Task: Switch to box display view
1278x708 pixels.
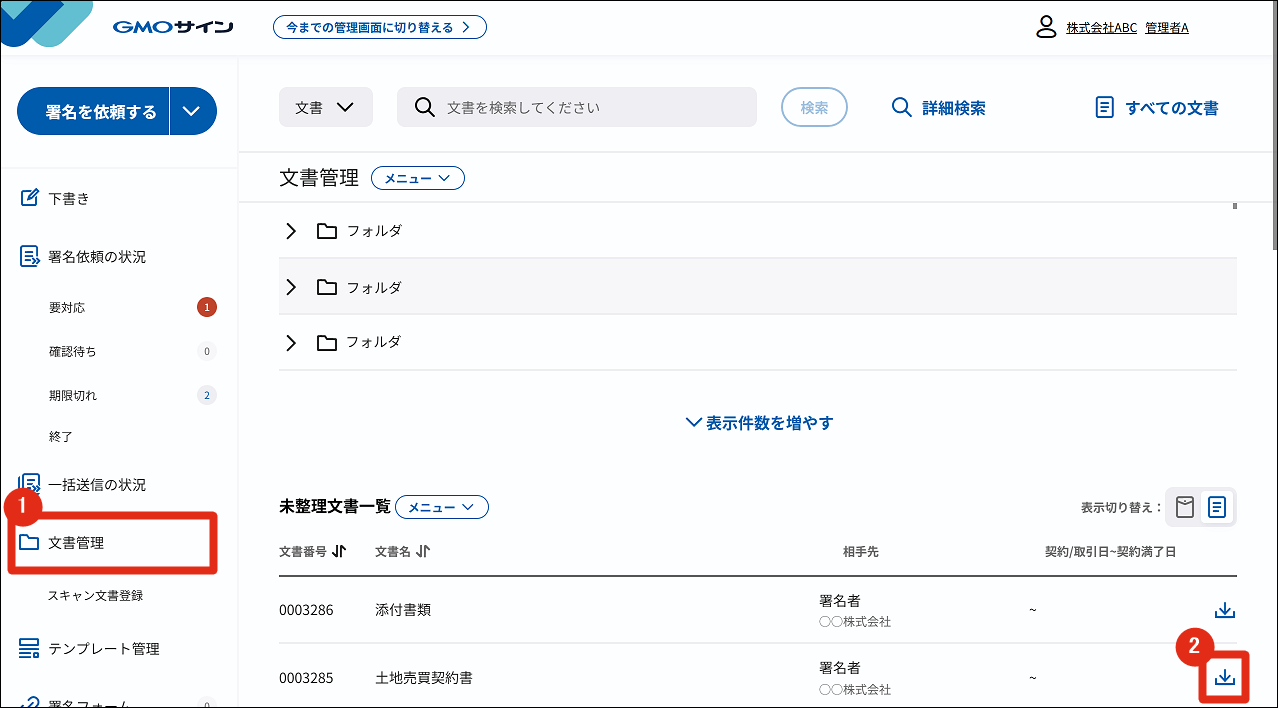Action: [x=1185, y=507]
